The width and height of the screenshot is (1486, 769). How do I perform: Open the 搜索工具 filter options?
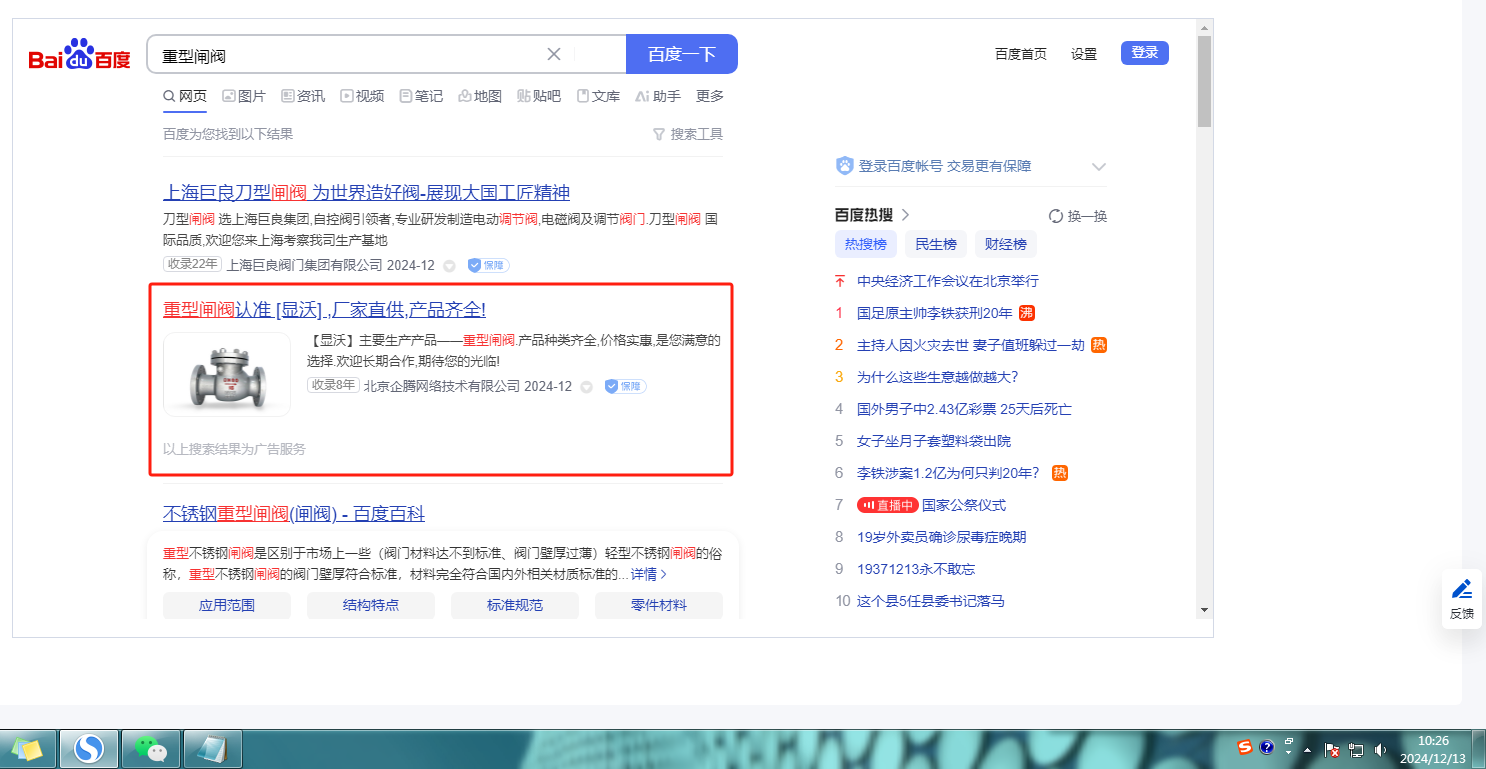(687, 134)
